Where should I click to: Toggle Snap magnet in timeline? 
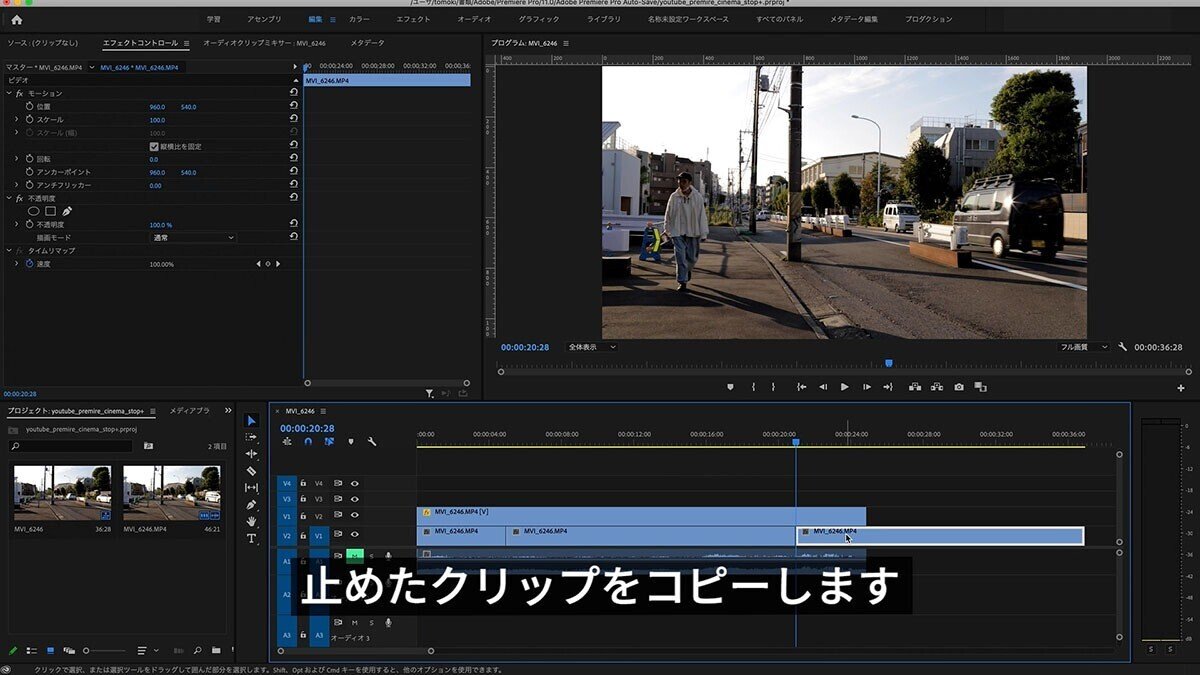click(x=308, y=441)
